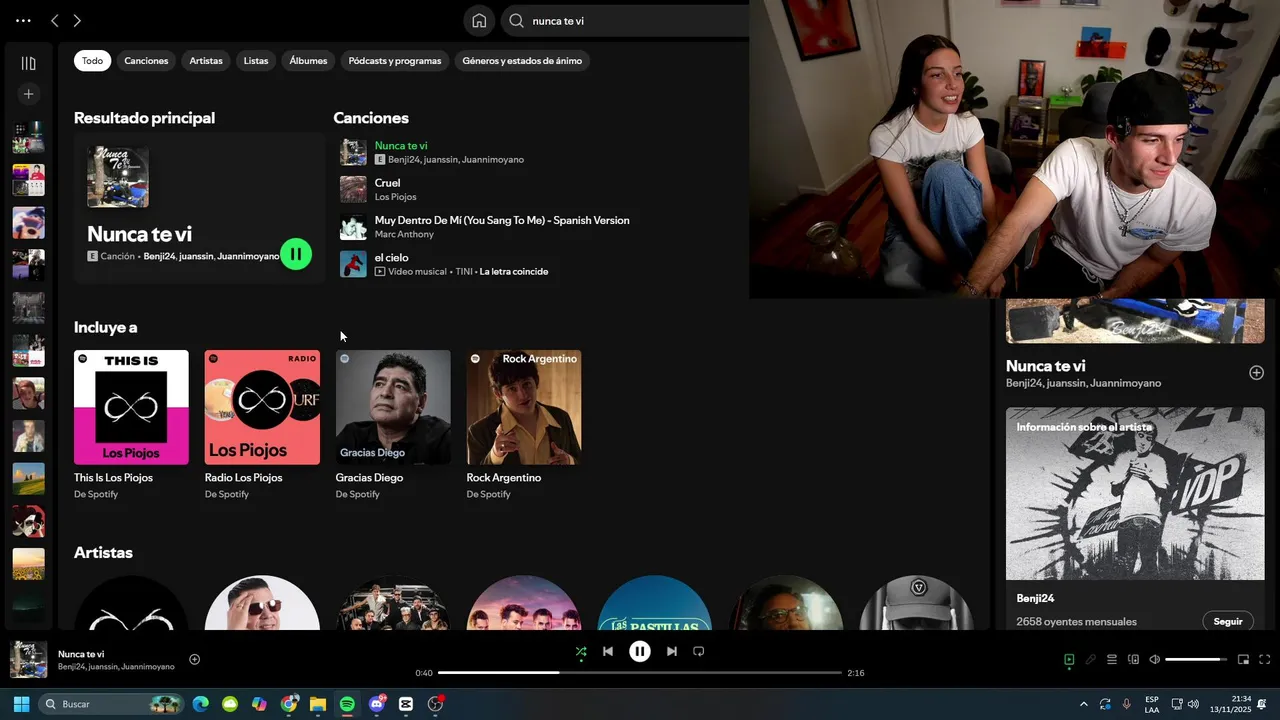Go back with the left arrow
The image size is (1280, 720).
55,20
